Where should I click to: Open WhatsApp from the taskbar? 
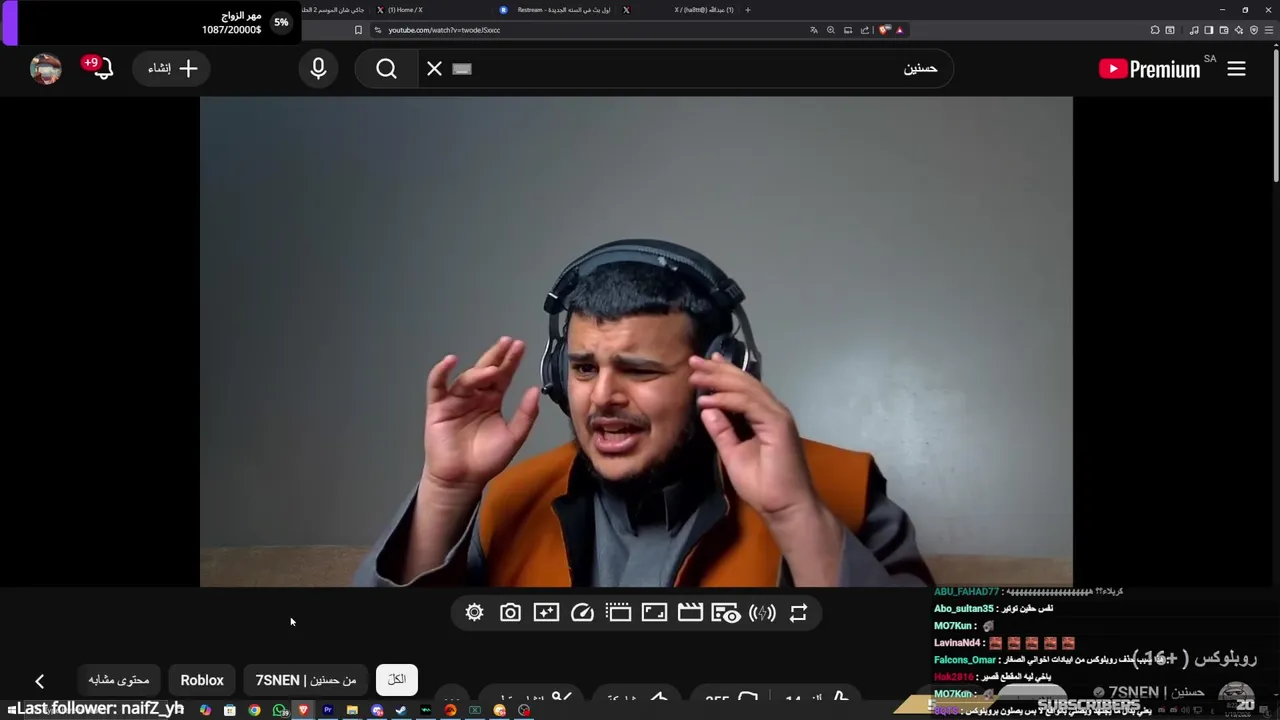click(279, 710)
